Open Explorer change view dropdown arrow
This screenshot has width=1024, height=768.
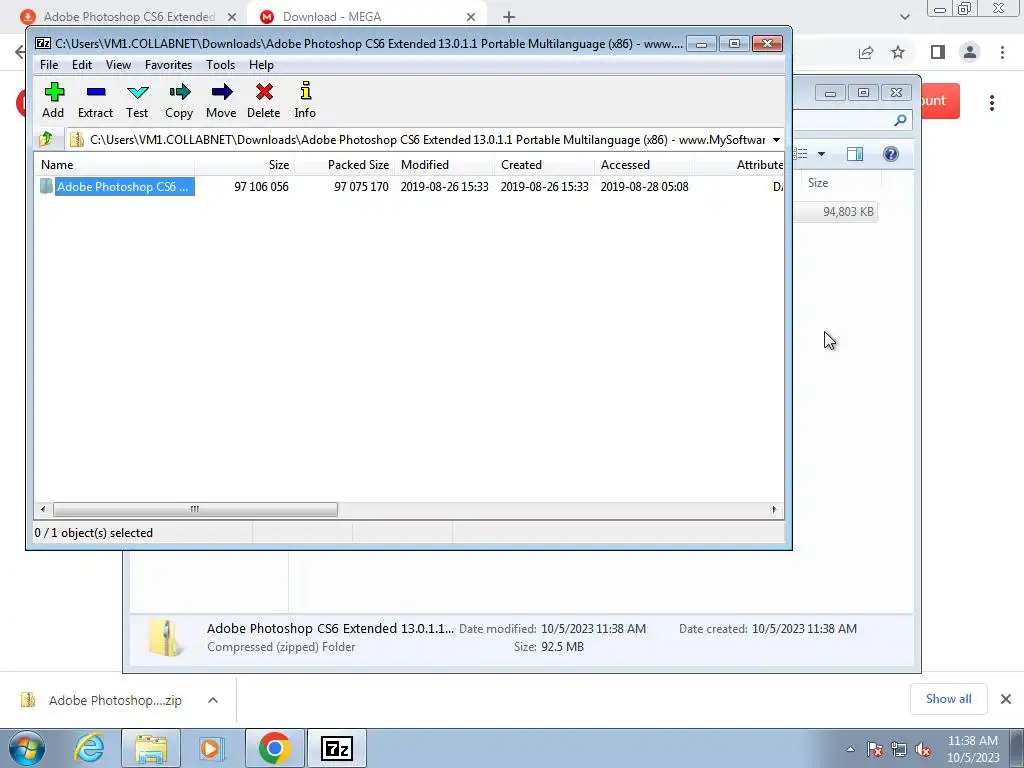coord(822,154)
